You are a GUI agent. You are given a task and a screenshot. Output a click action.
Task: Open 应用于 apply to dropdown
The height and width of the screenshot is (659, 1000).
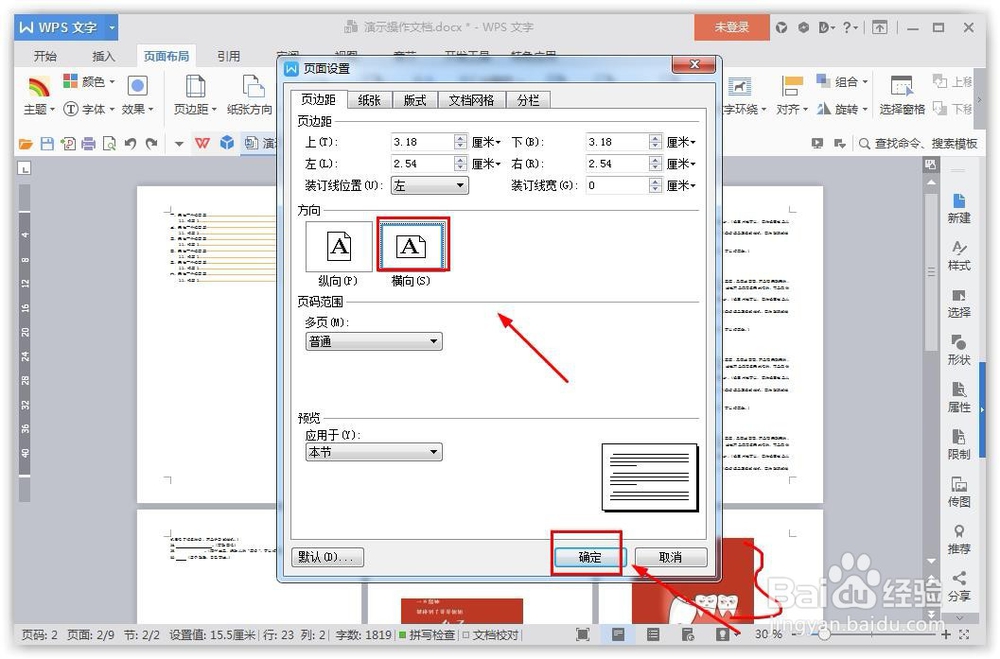(x=374, y=452)
